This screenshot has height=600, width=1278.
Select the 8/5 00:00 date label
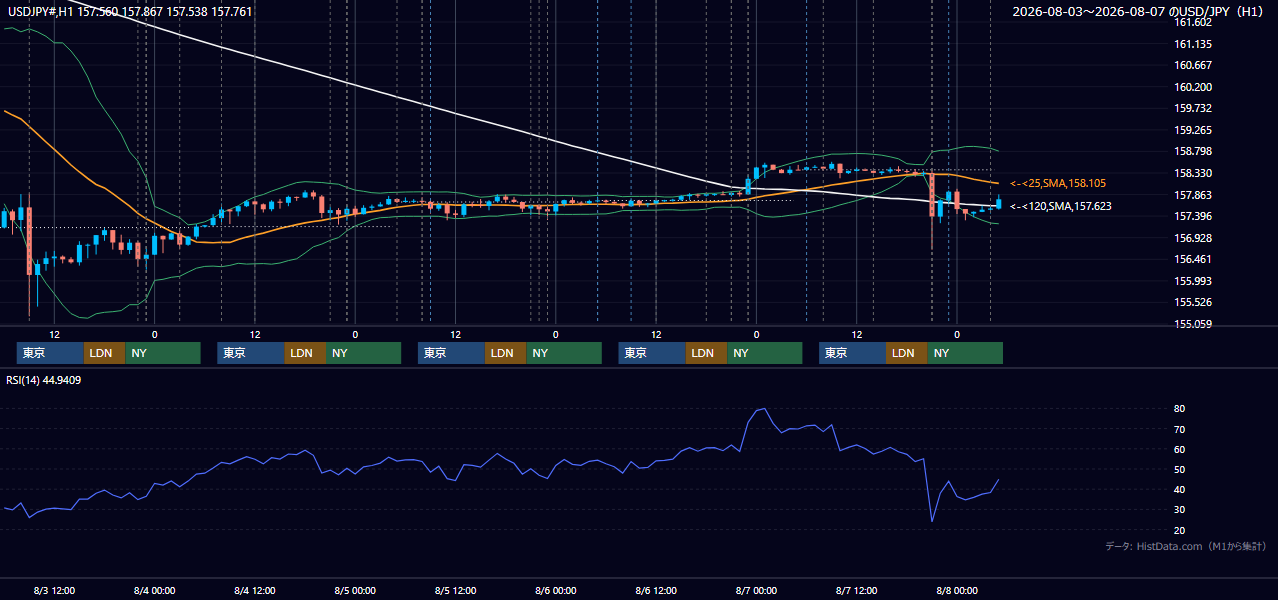355,590
